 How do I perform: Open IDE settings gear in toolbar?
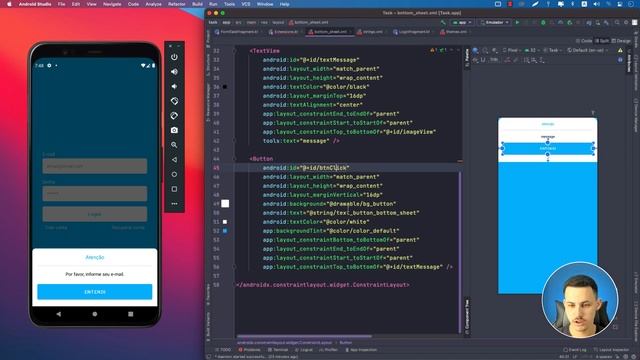click(626, 22)
